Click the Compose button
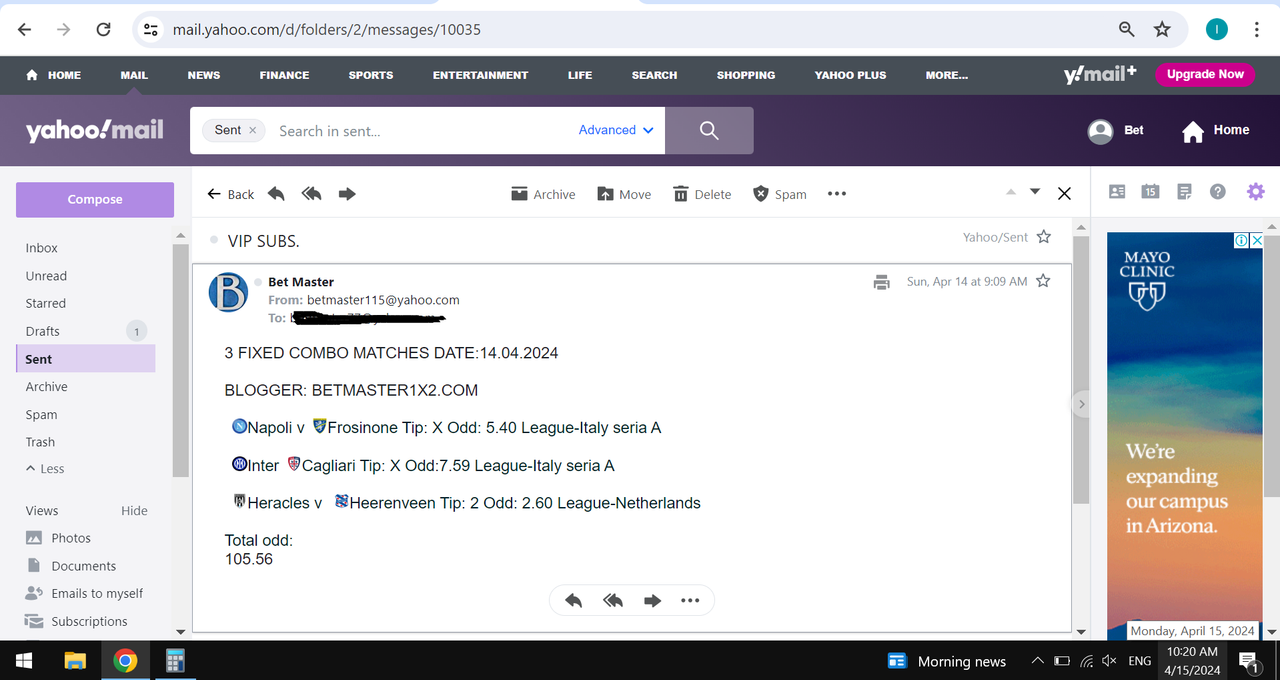Image resolution: width=1280 pixels, height=680 pixels. coord(95,199)
